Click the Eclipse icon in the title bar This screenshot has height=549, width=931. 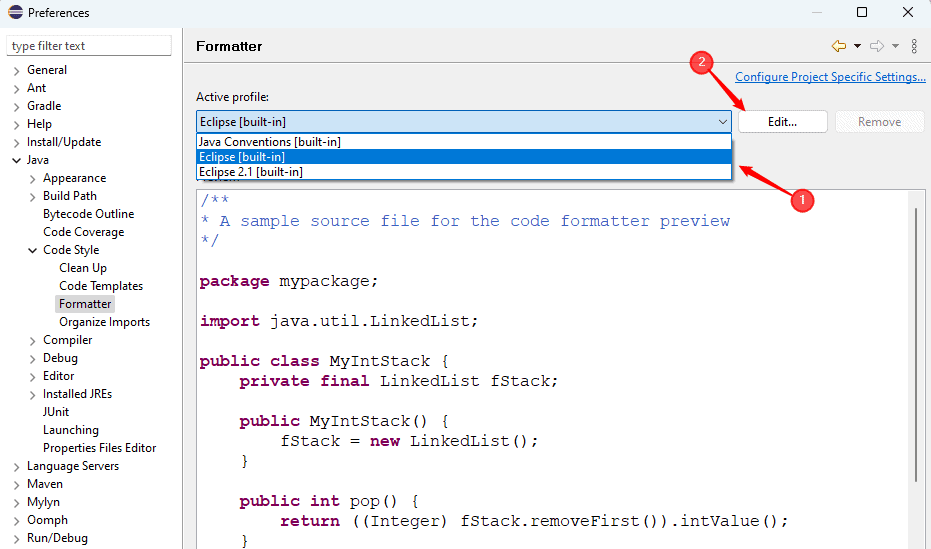point(14,13)
